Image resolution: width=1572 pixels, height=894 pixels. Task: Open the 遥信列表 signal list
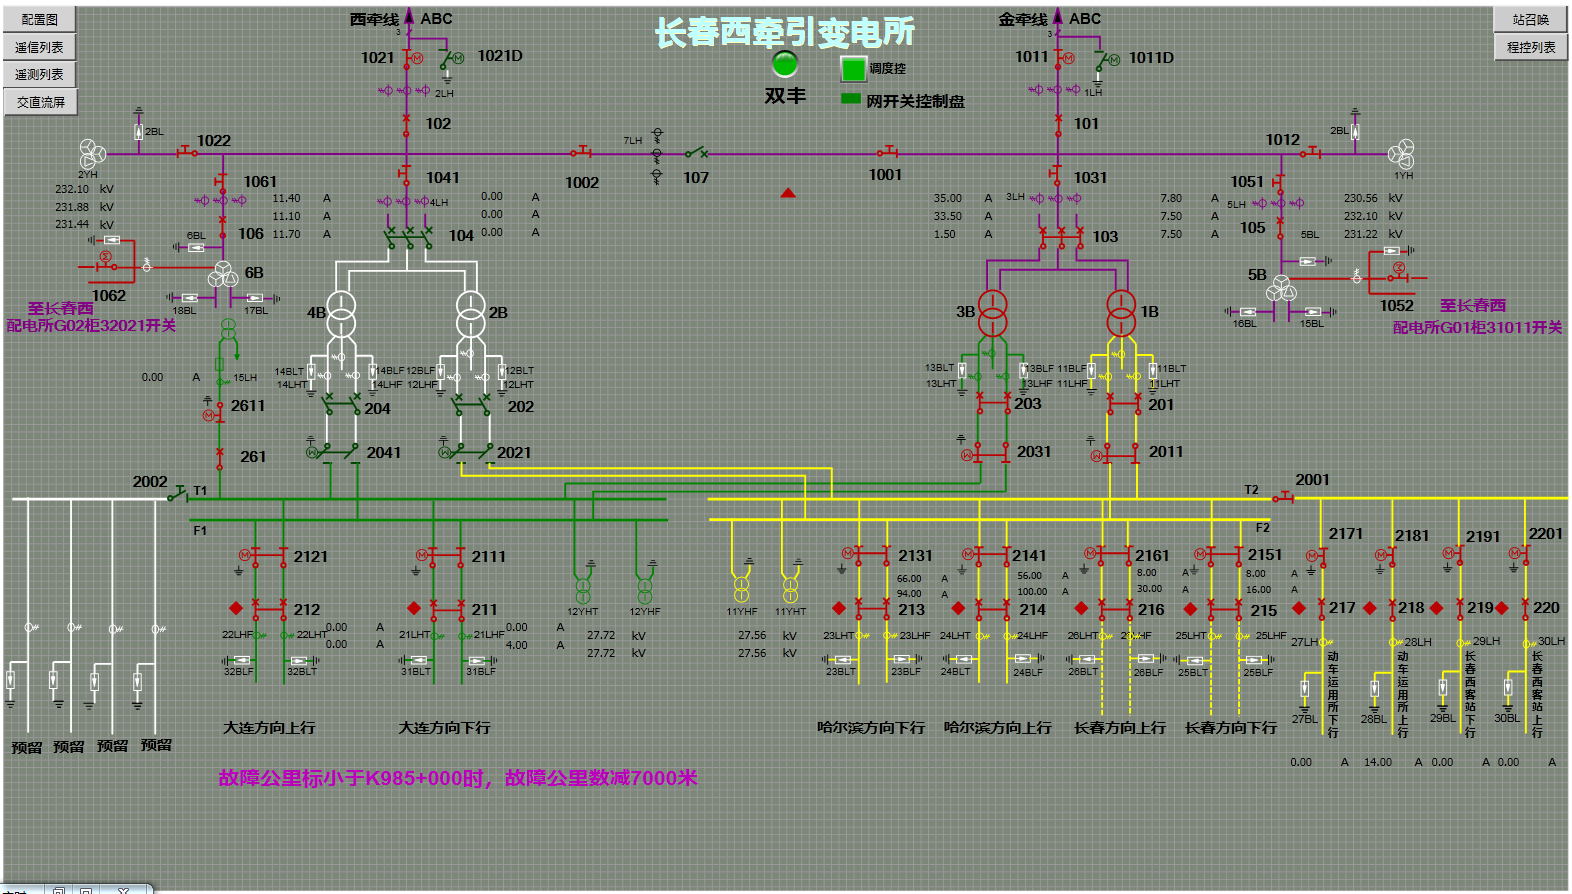coord(40,47)
